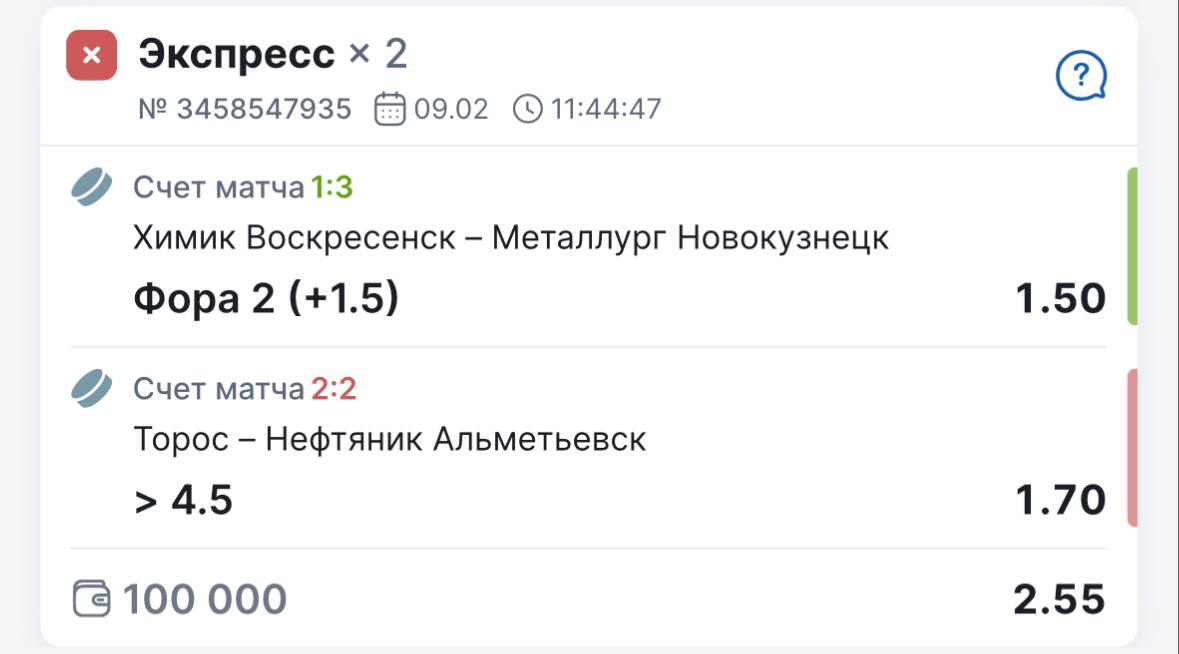Click the 1.70 odds value
Screen dimensions: 1179x654
(x=1060, y=499)
